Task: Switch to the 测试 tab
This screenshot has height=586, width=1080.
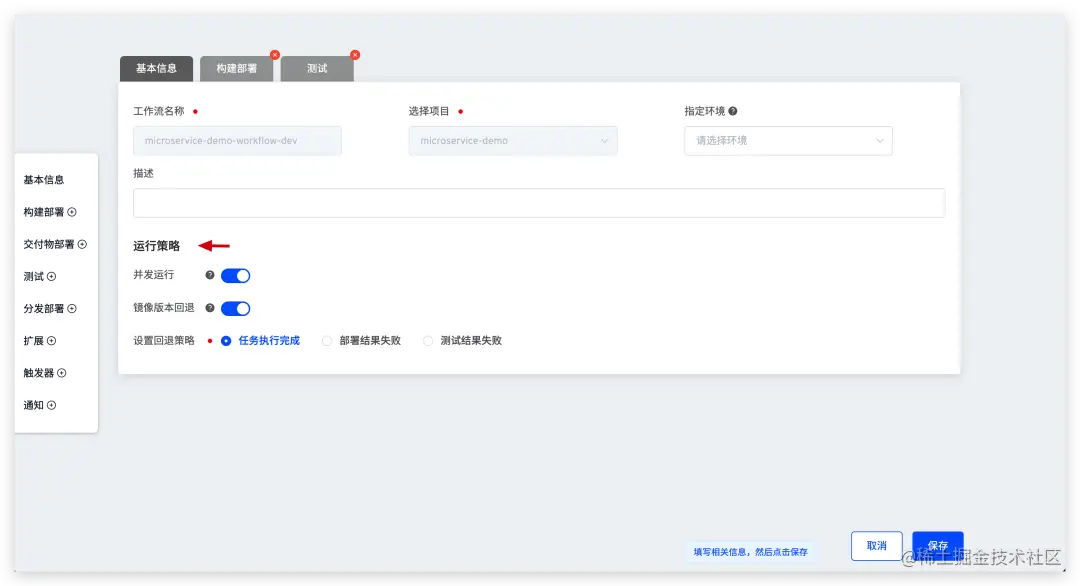Action: click(x=317, y=69)
